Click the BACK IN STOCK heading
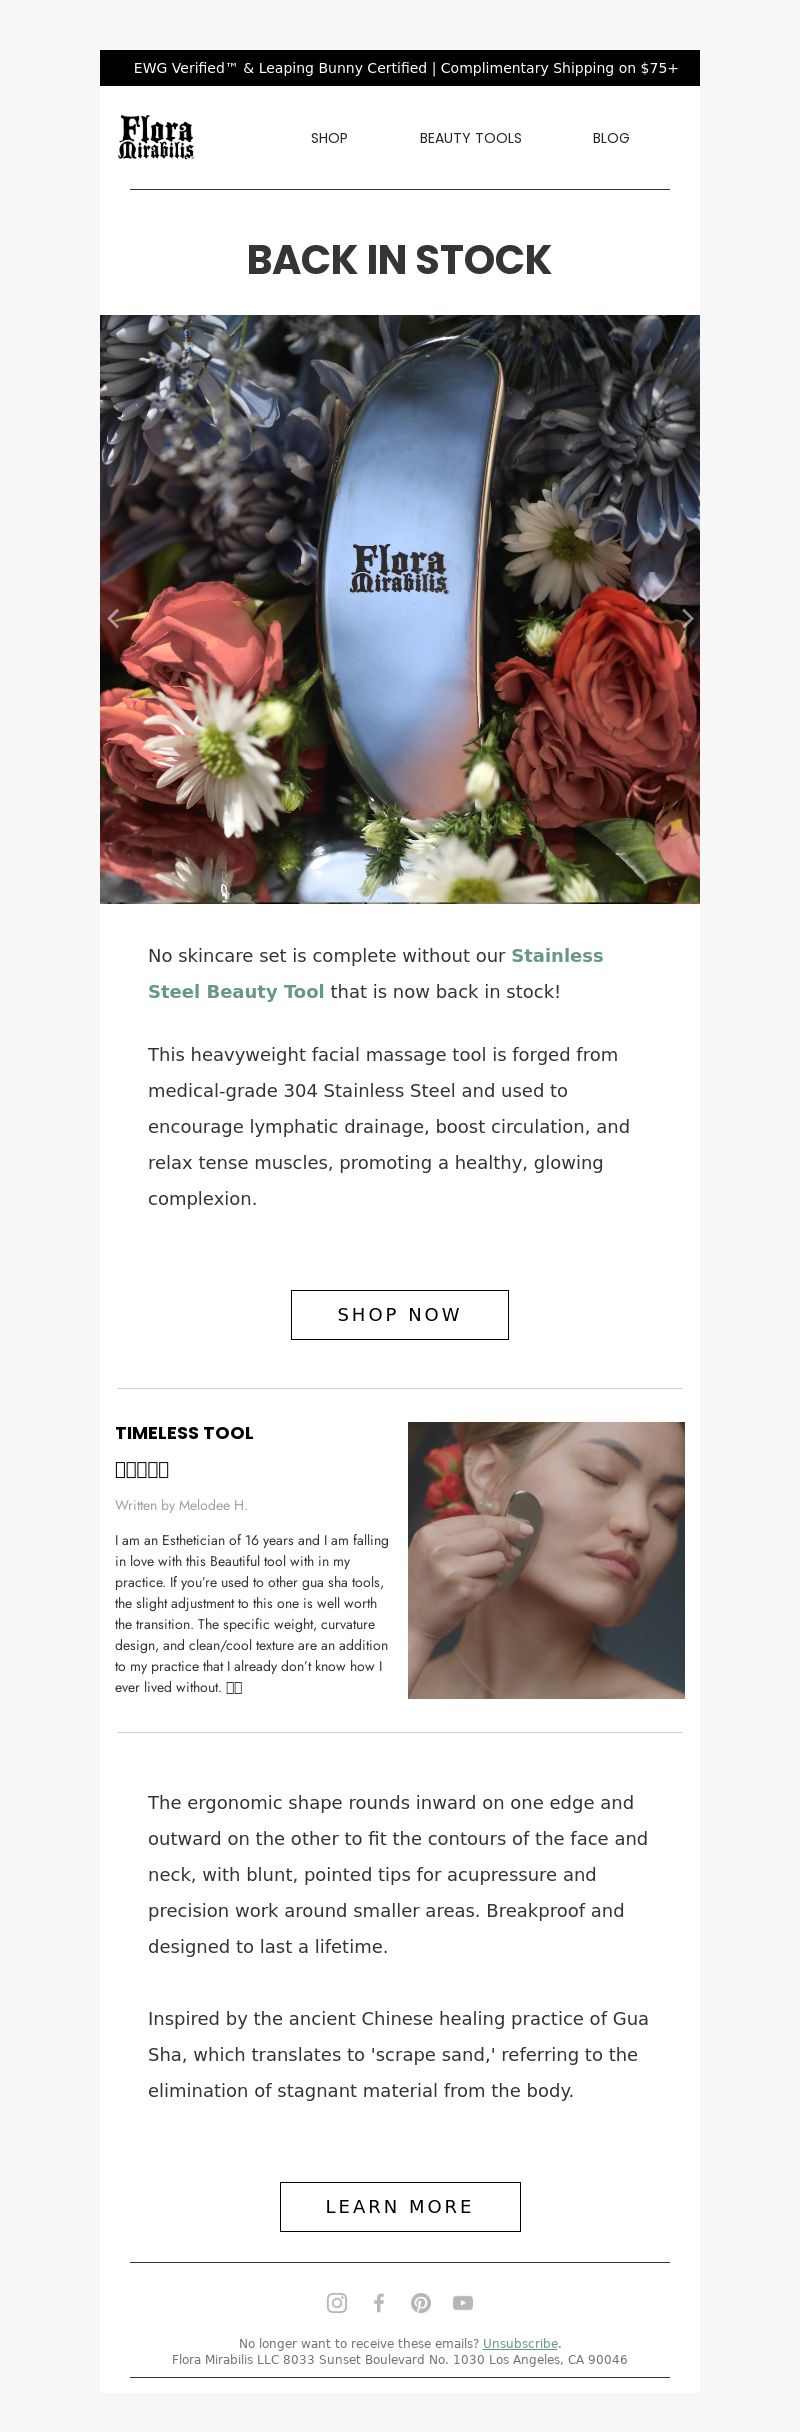Screen dimensions: 800x2432 pyautogui.click(x=399, y=260)
